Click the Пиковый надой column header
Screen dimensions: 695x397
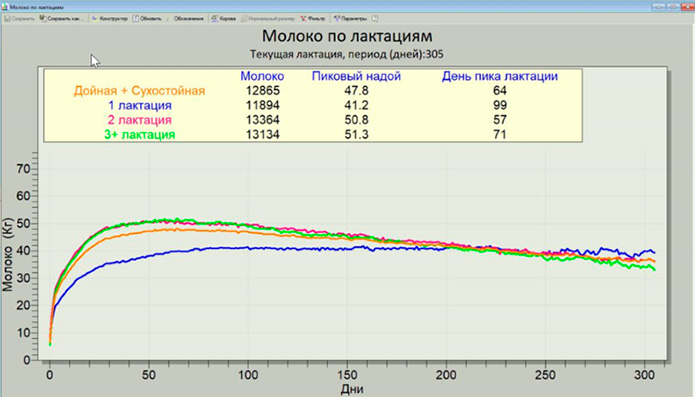pos(356,76)
